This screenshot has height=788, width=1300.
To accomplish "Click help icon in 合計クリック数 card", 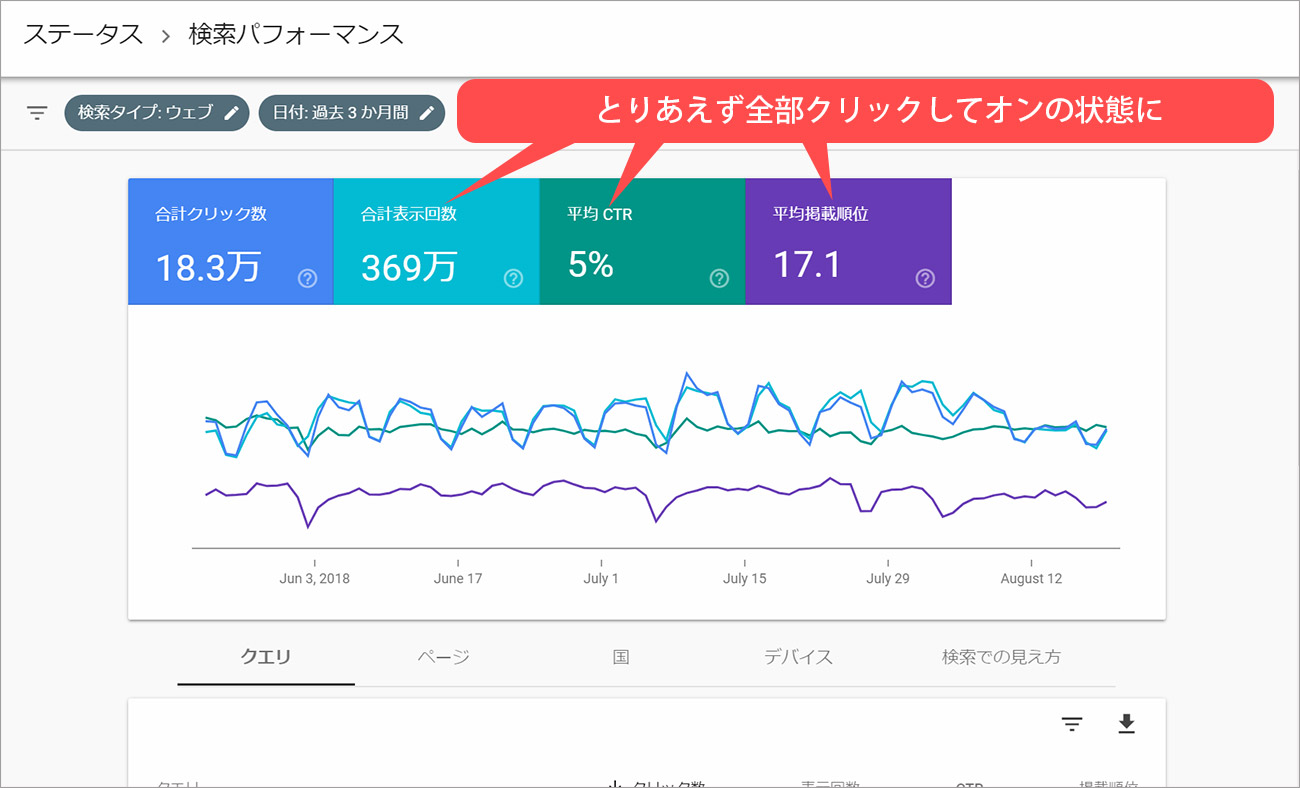I will [x=307, y=278].
